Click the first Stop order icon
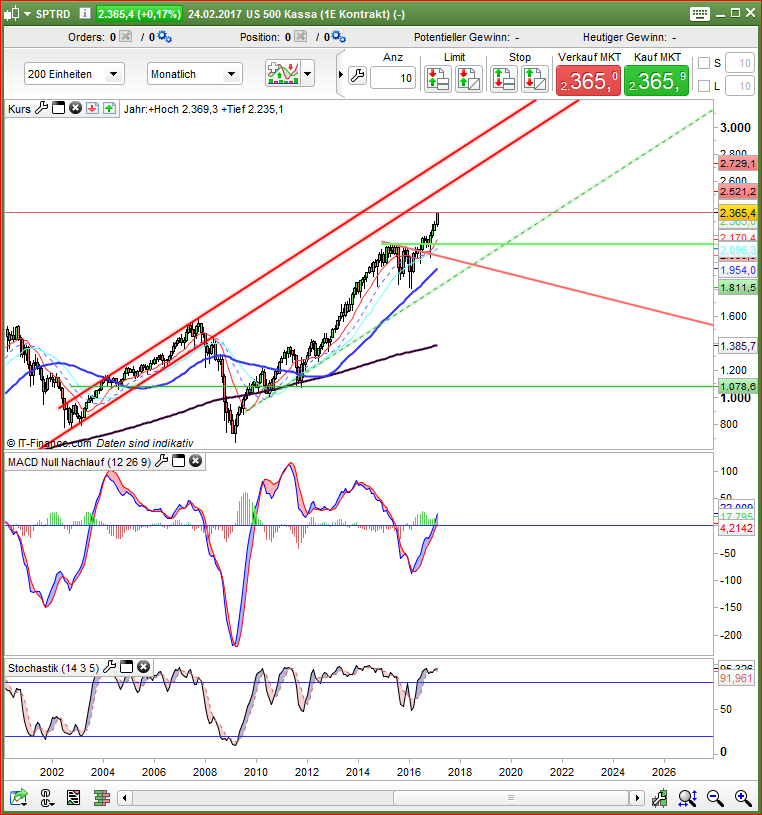 coord(504,78)
